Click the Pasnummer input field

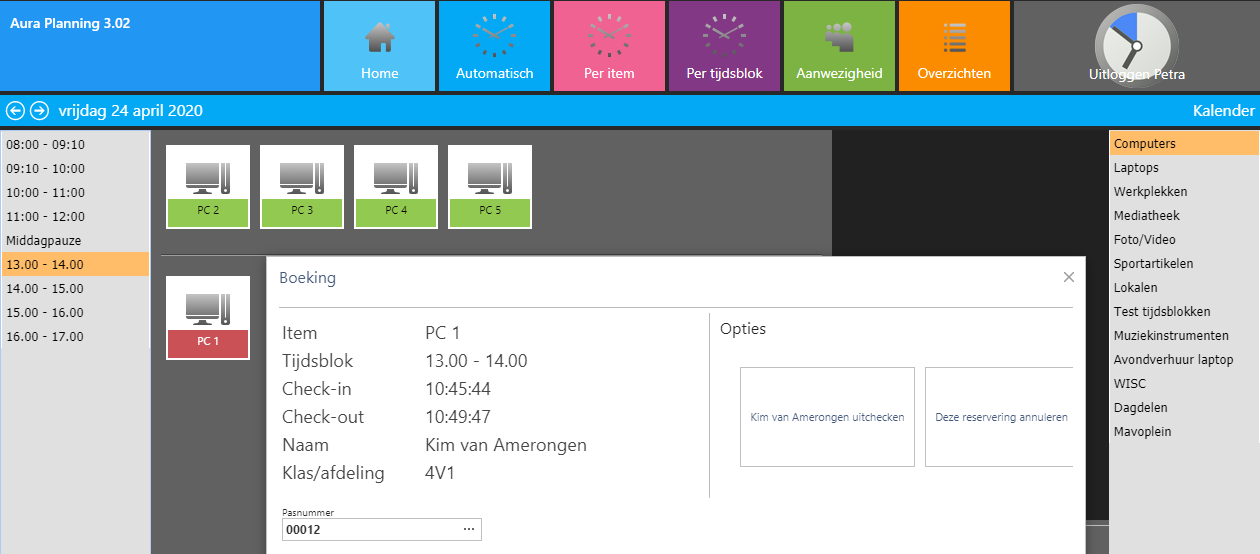pos(368,529)
